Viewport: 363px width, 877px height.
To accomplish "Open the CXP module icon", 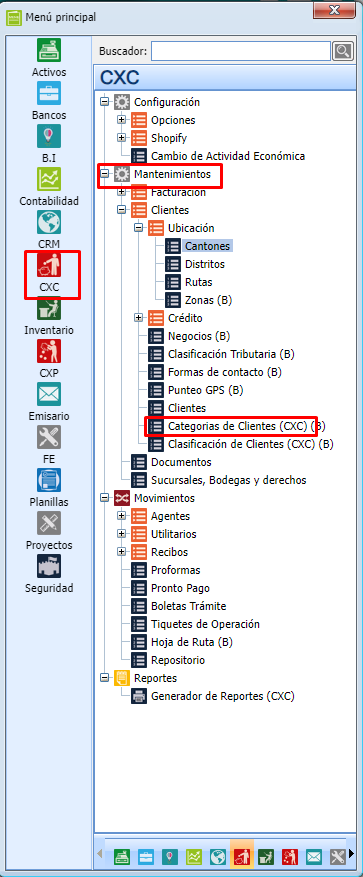I will tap(49, 352).
